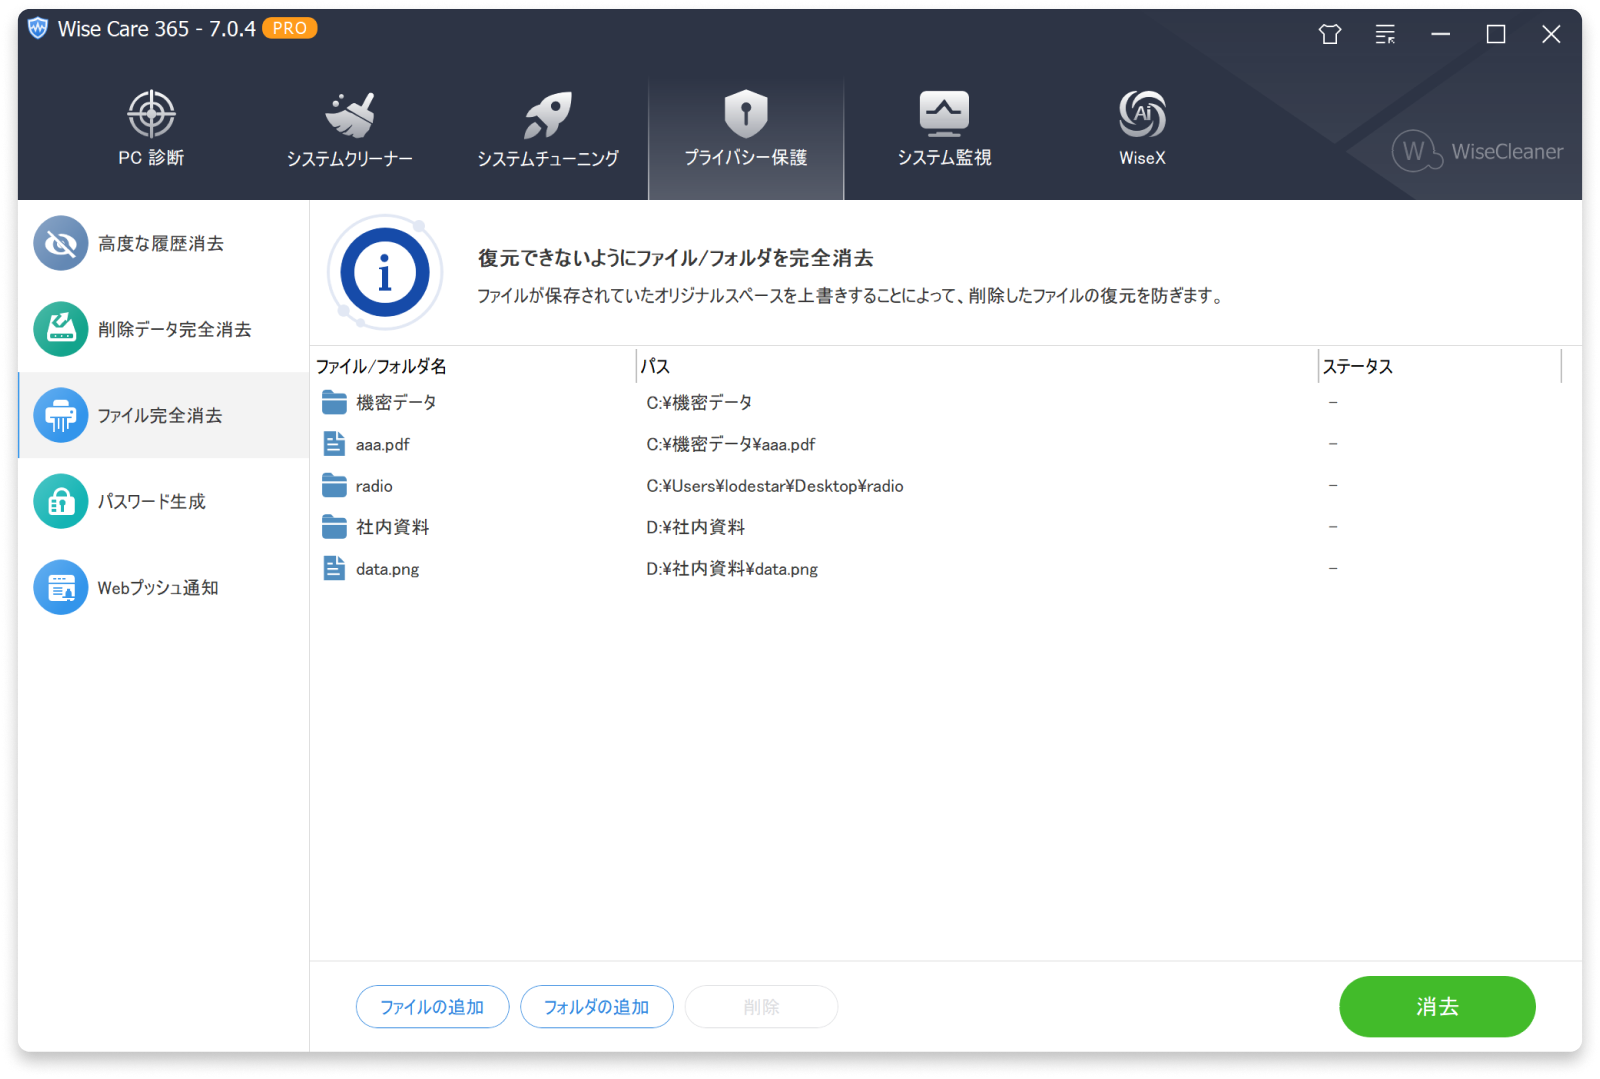
Task: Switch to the PC 診断 tab
Action: click(x=151, y=113)
